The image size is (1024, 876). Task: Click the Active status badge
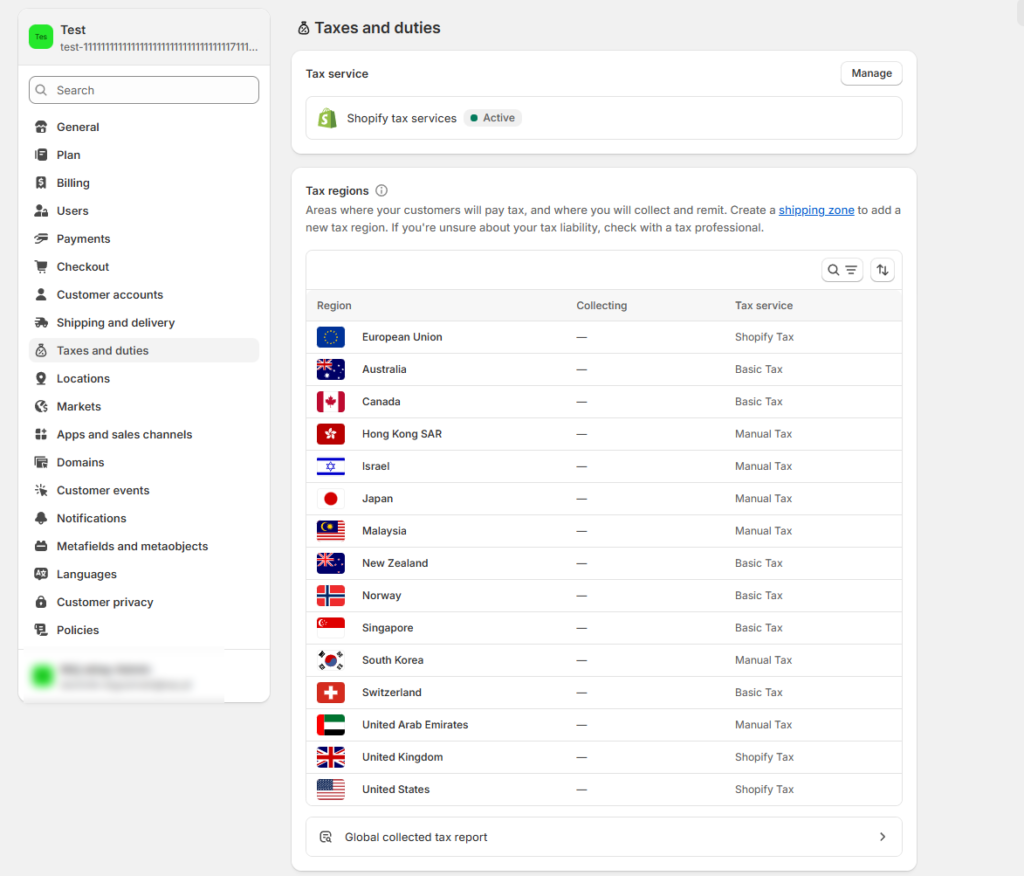tap(492, 118)
